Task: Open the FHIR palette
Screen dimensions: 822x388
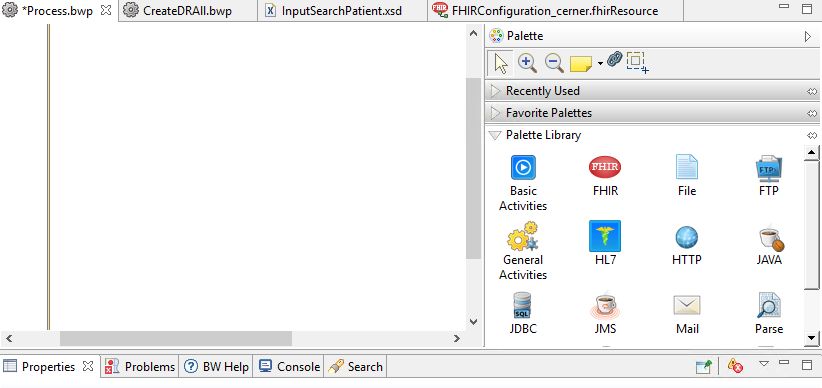Action: pyautogui.click(x=605, y=176)
